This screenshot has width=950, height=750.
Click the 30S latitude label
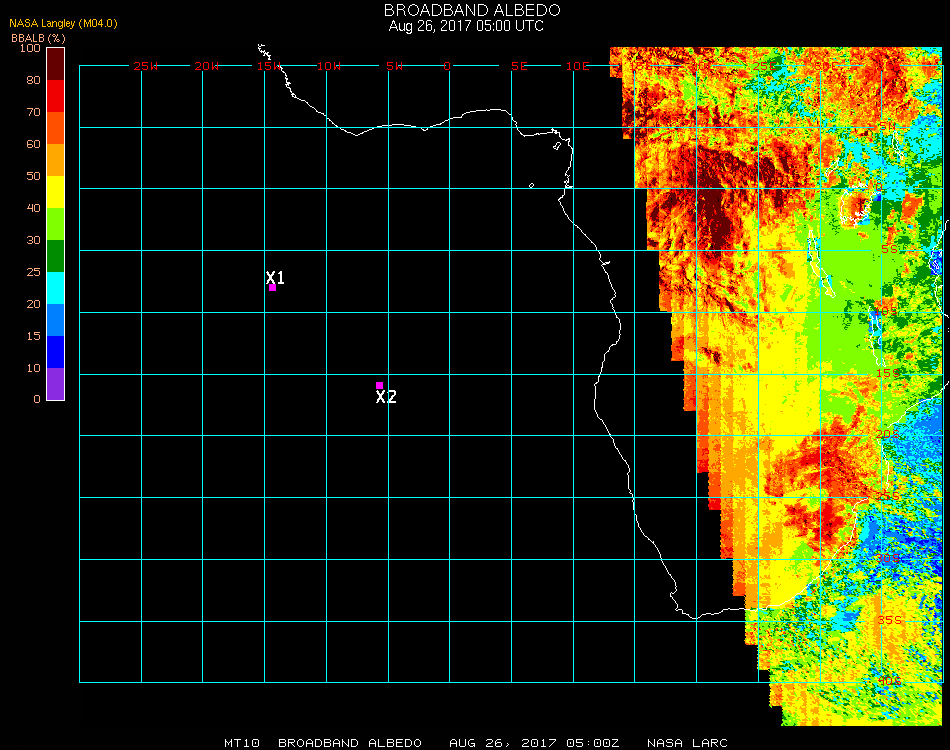888,559
